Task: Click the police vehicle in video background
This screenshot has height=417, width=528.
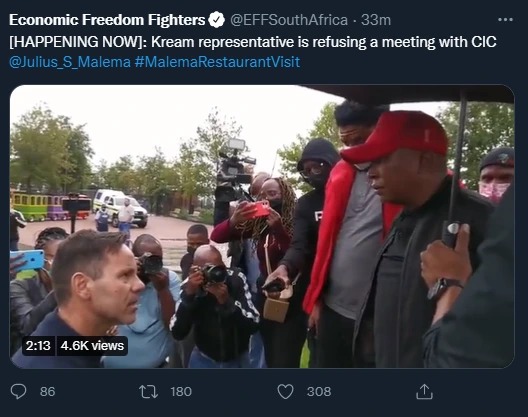Action: (120, 207)
